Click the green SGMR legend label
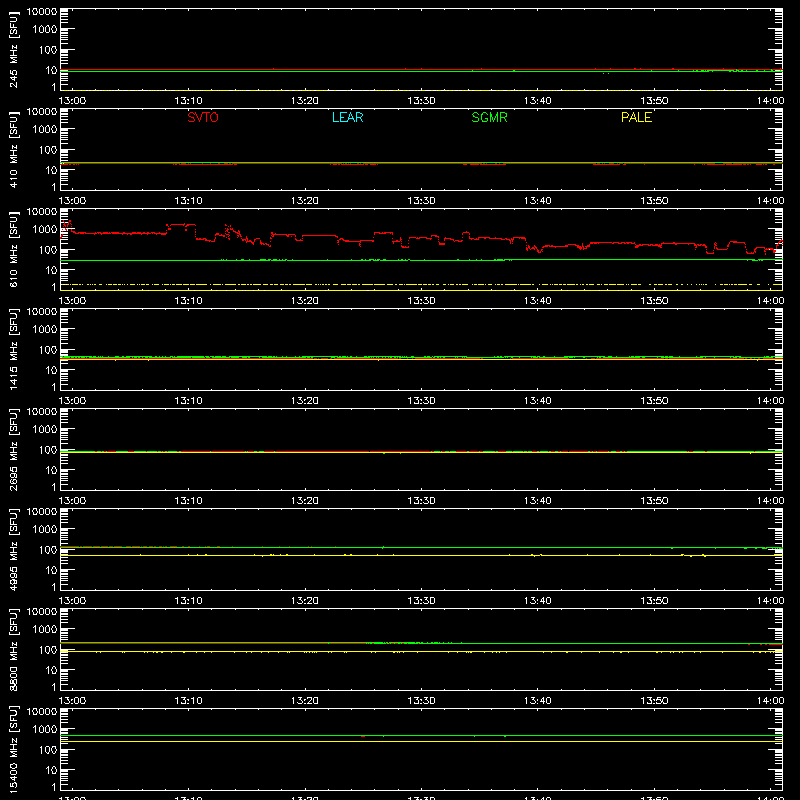Viewport: 800px width, 800px height. click(489, 117)
